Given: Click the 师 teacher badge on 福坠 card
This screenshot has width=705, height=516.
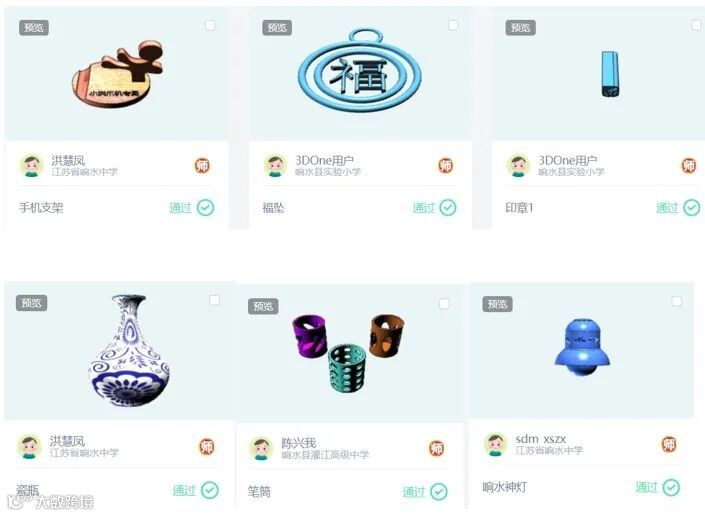Looking at the screenshot, I should click(446, 166).
